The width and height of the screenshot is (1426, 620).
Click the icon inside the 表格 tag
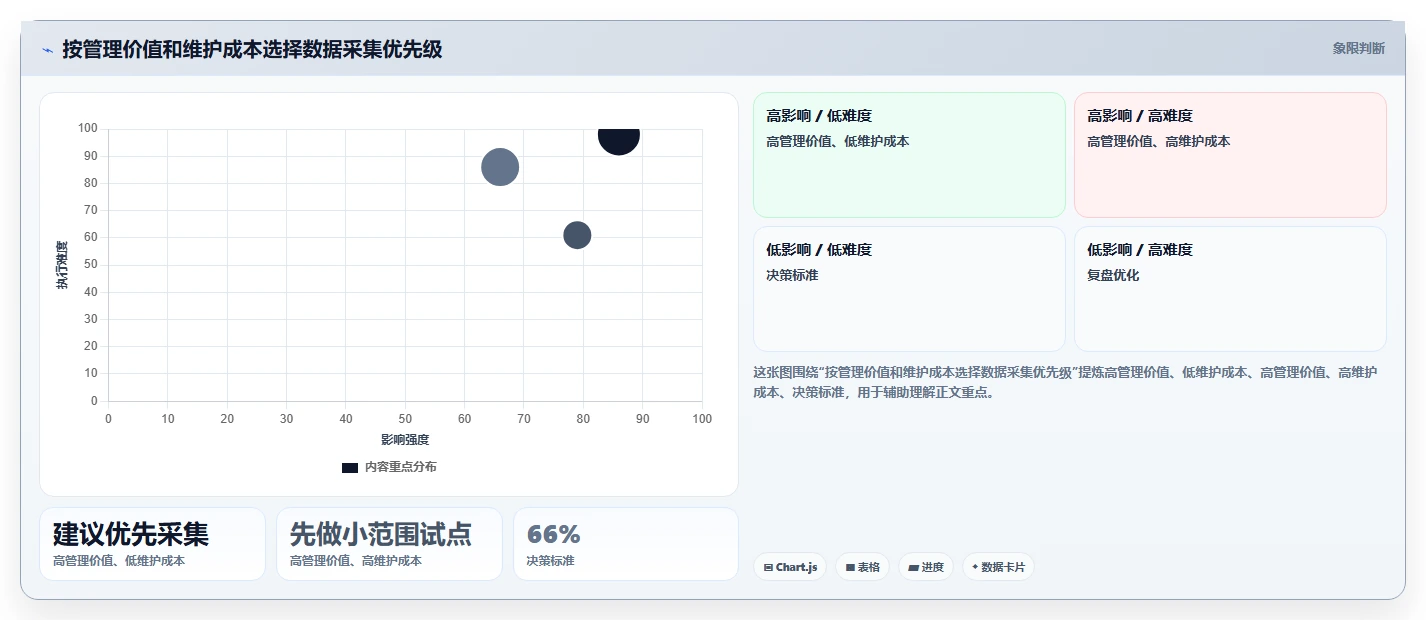[850, 567]
